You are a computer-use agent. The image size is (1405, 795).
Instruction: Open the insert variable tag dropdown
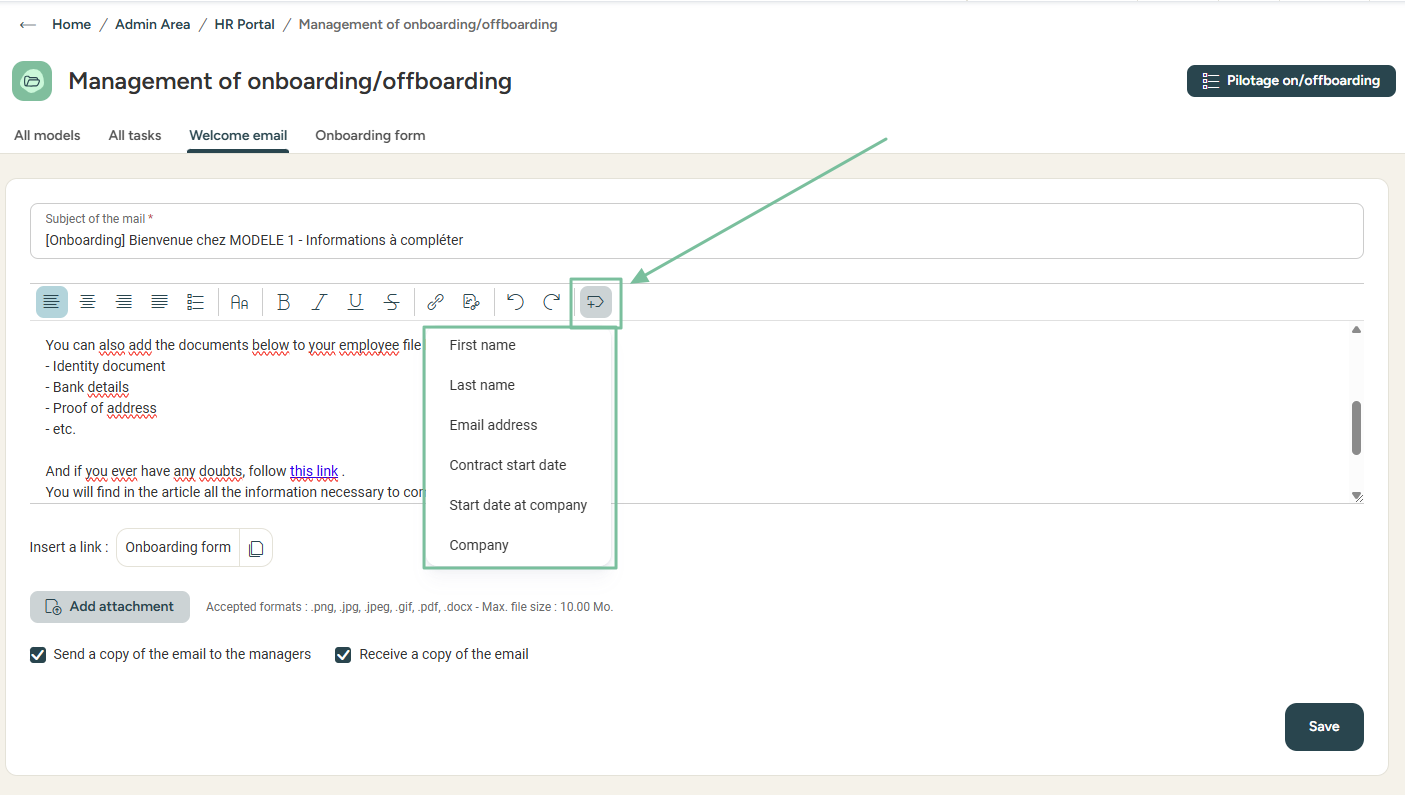click(x=596, y=302)
